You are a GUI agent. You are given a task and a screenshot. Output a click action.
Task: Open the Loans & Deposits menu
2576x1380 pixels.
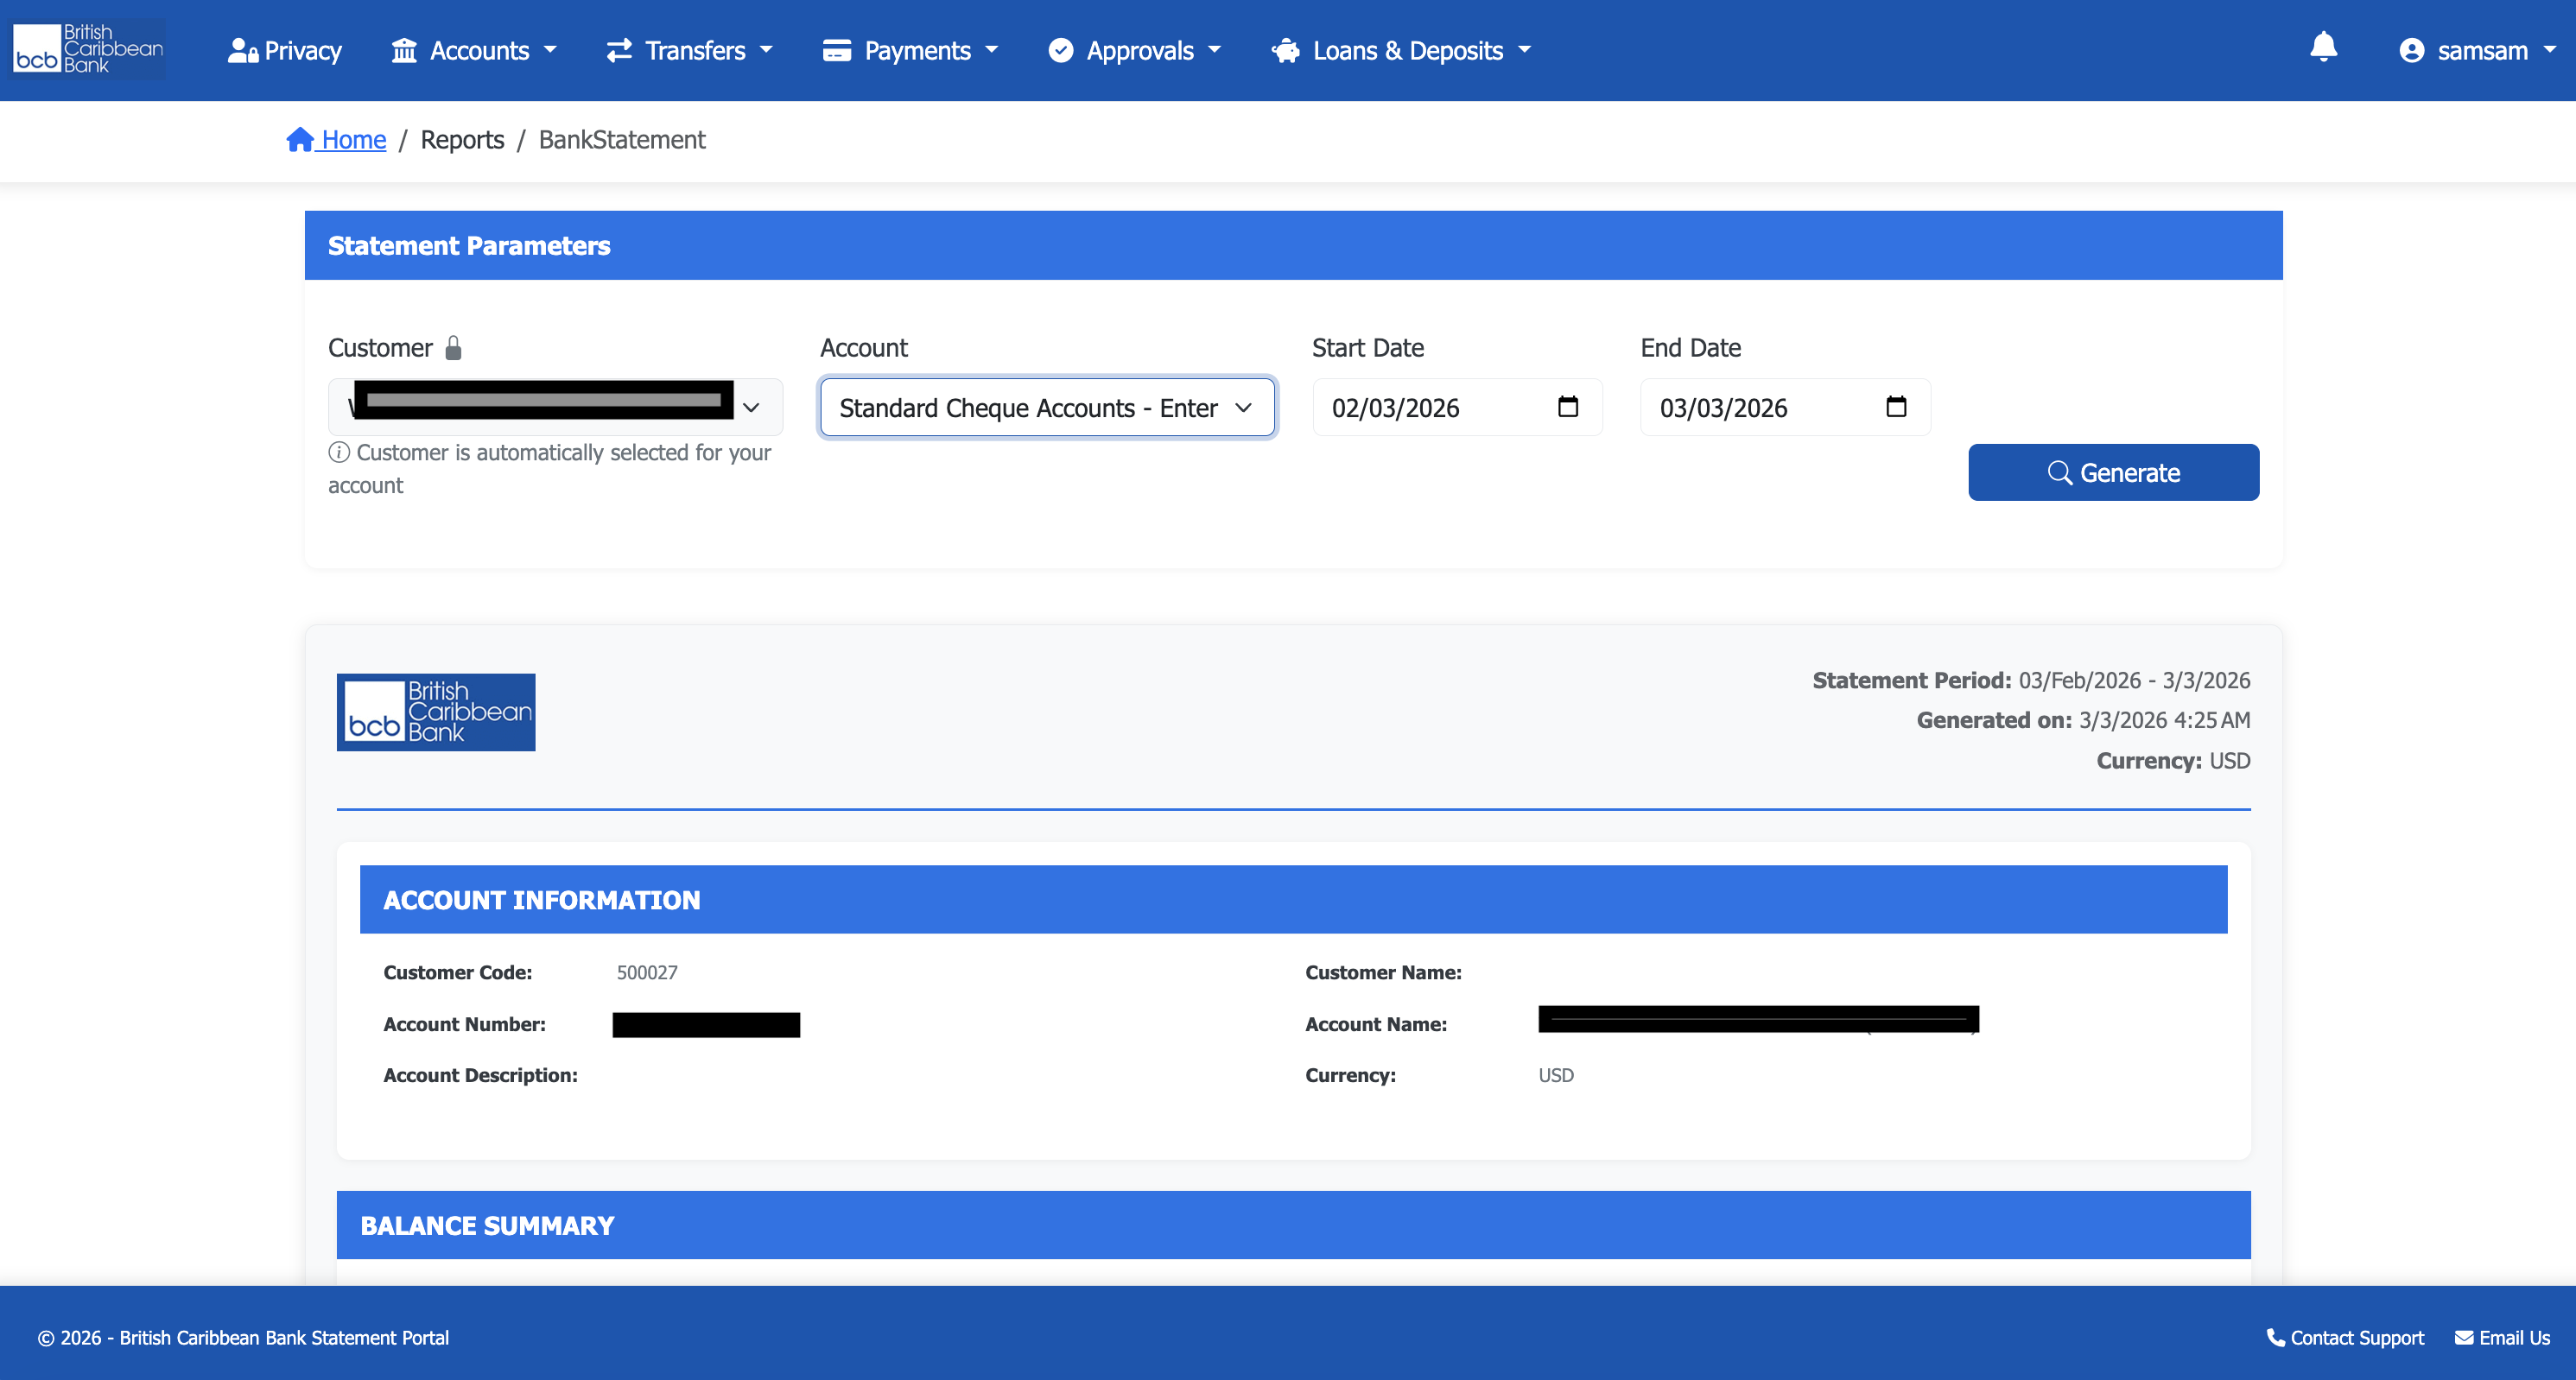[x=1402, y=51]
